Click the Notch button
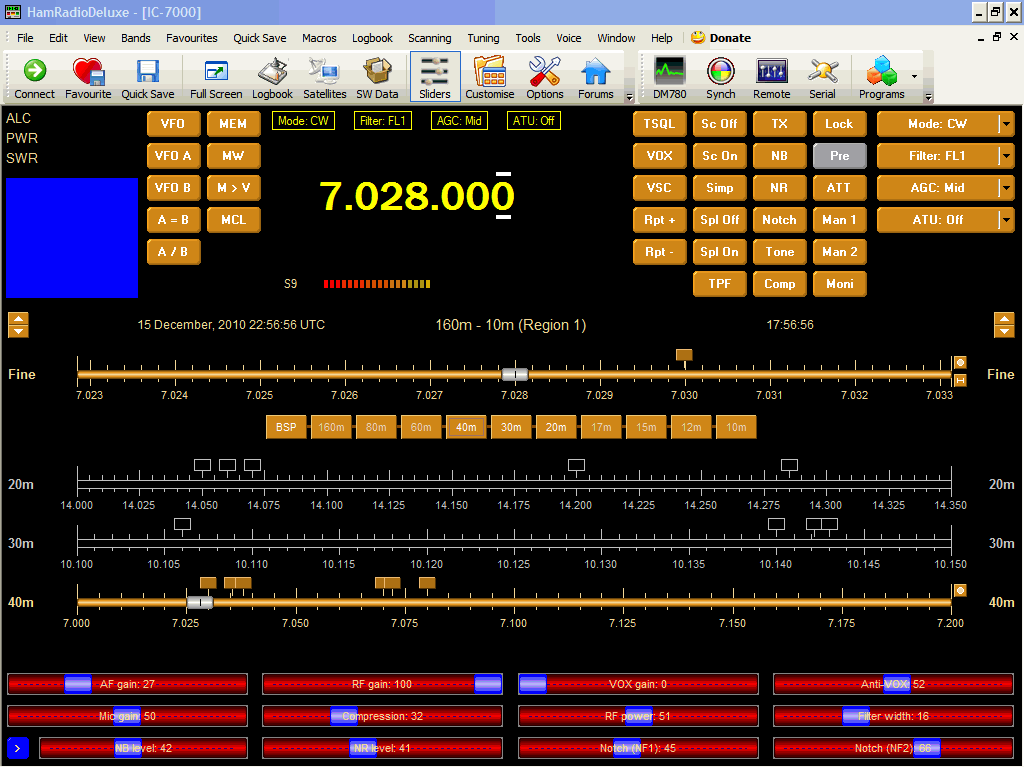The height and width of the screenshot is (768, 1024). pos(779,219)
